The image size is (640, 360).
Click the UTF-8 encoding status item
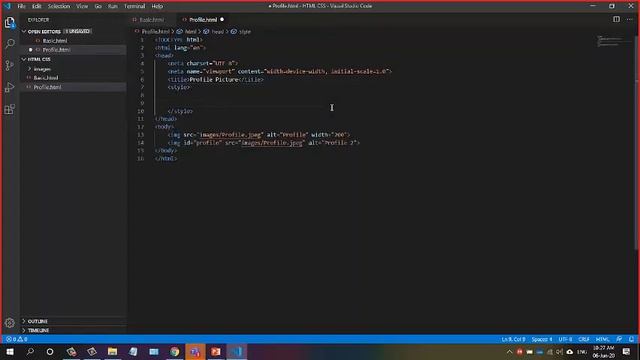(565, 339)
